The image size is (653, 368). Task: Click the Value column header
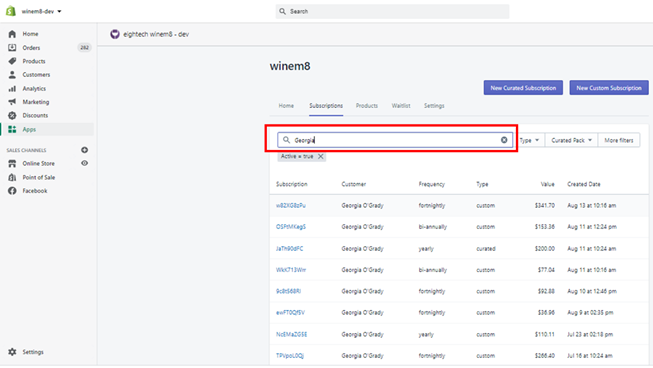pyautogui.click(x=548, y=184)
